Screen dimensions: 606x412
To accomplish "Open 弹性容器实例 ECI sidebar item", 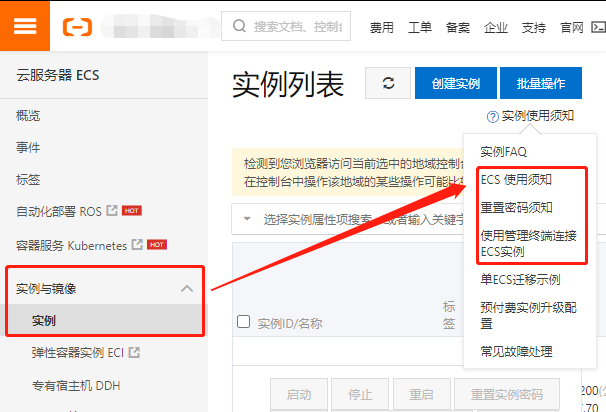I will [78, 352].
